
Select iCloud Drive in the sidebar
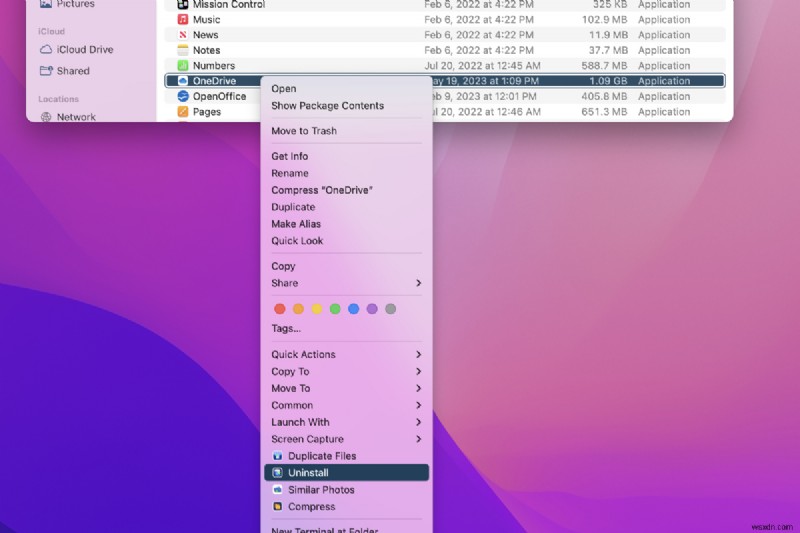85,49
